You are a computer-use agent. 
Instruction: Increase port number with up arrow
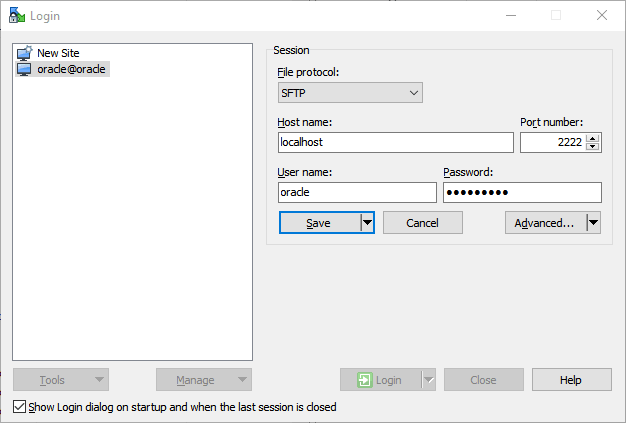pyautogui.click(x=593, y=138)
